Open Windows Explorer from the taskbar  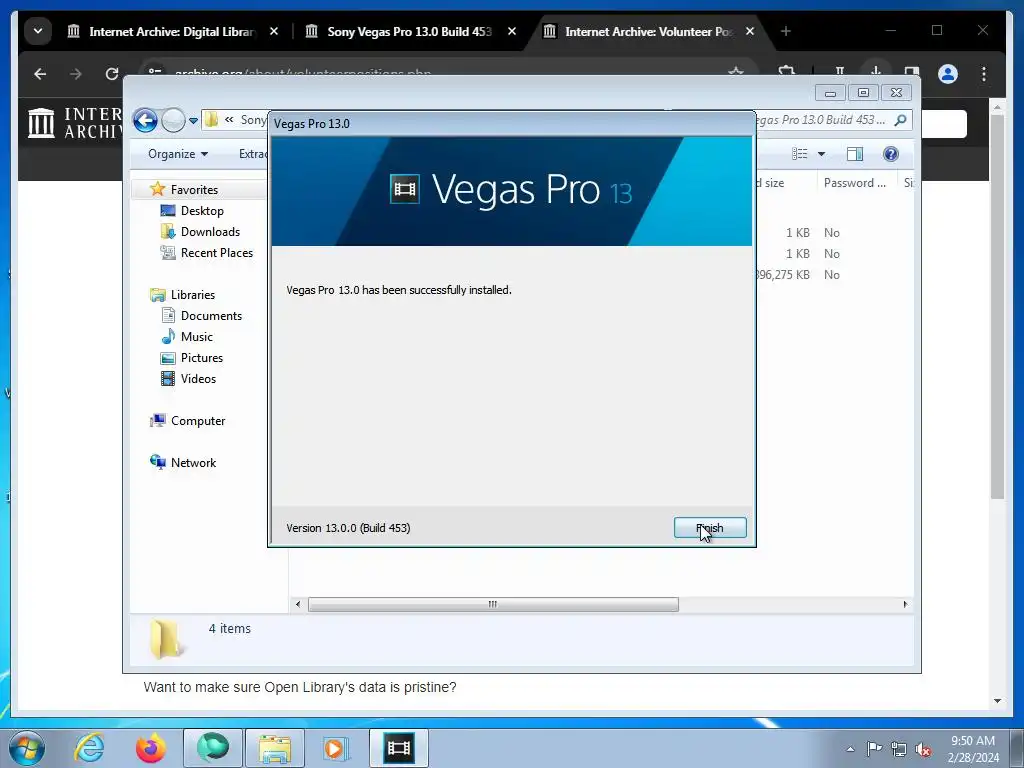pyautogui.click(x=274, y=748)
